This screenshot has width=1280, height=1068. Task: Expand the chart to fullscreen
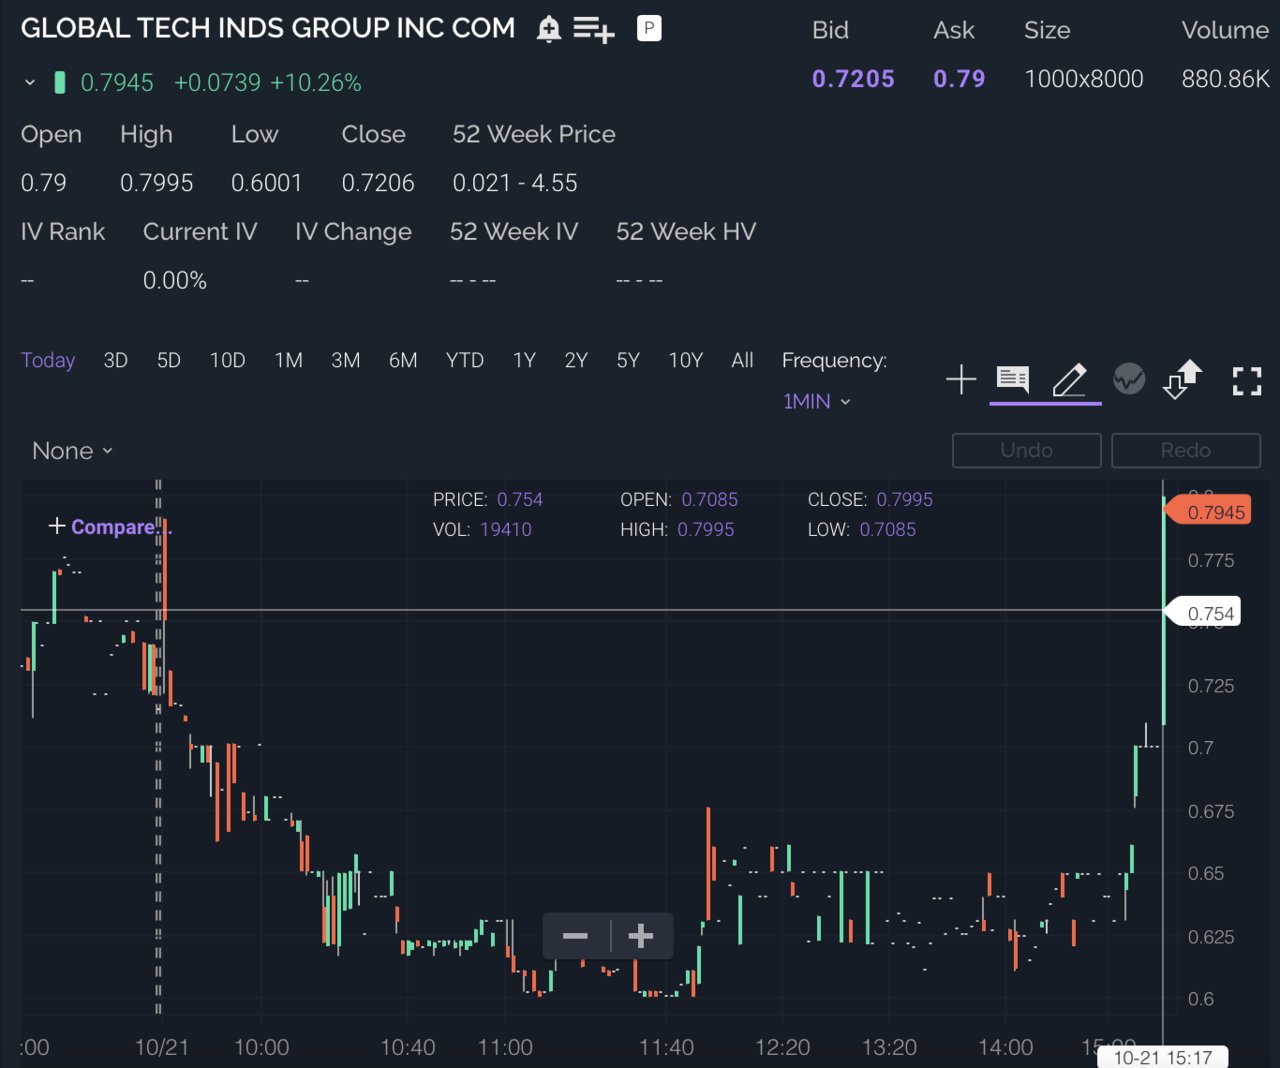(x=1246, y=381)
